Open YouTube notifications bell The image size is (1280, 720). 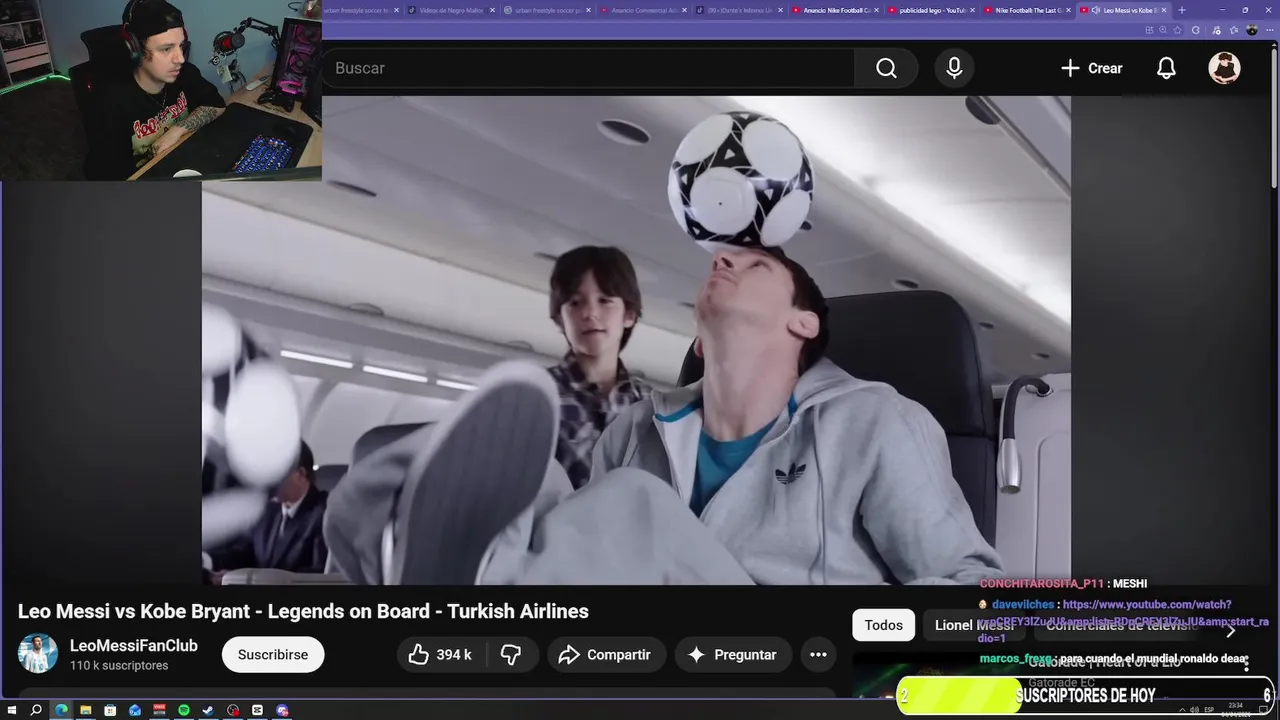pos(1166,68)
